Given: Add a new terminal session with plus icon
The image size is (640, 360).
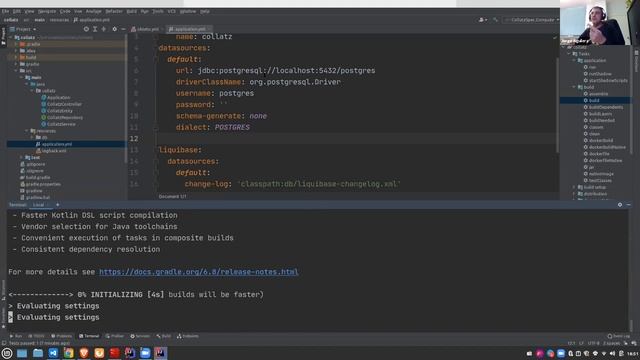Looking at the screenshot, I should coord(58,204).
